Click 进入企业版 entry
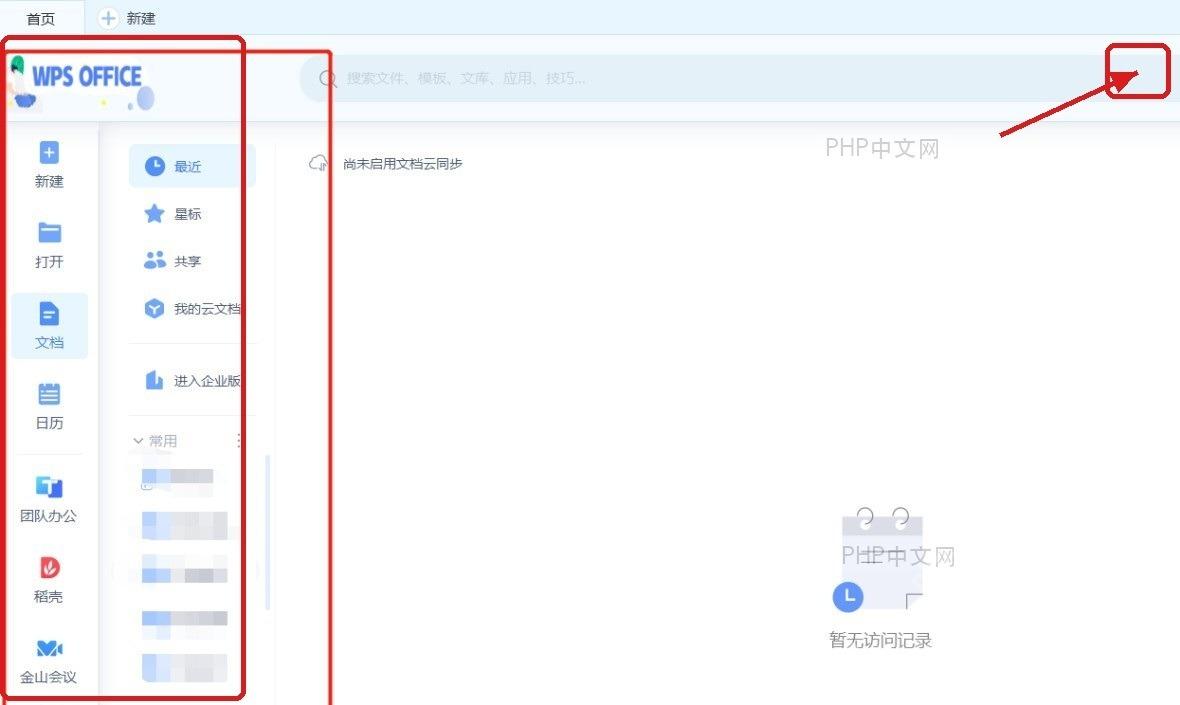 [x=192, y=381]
